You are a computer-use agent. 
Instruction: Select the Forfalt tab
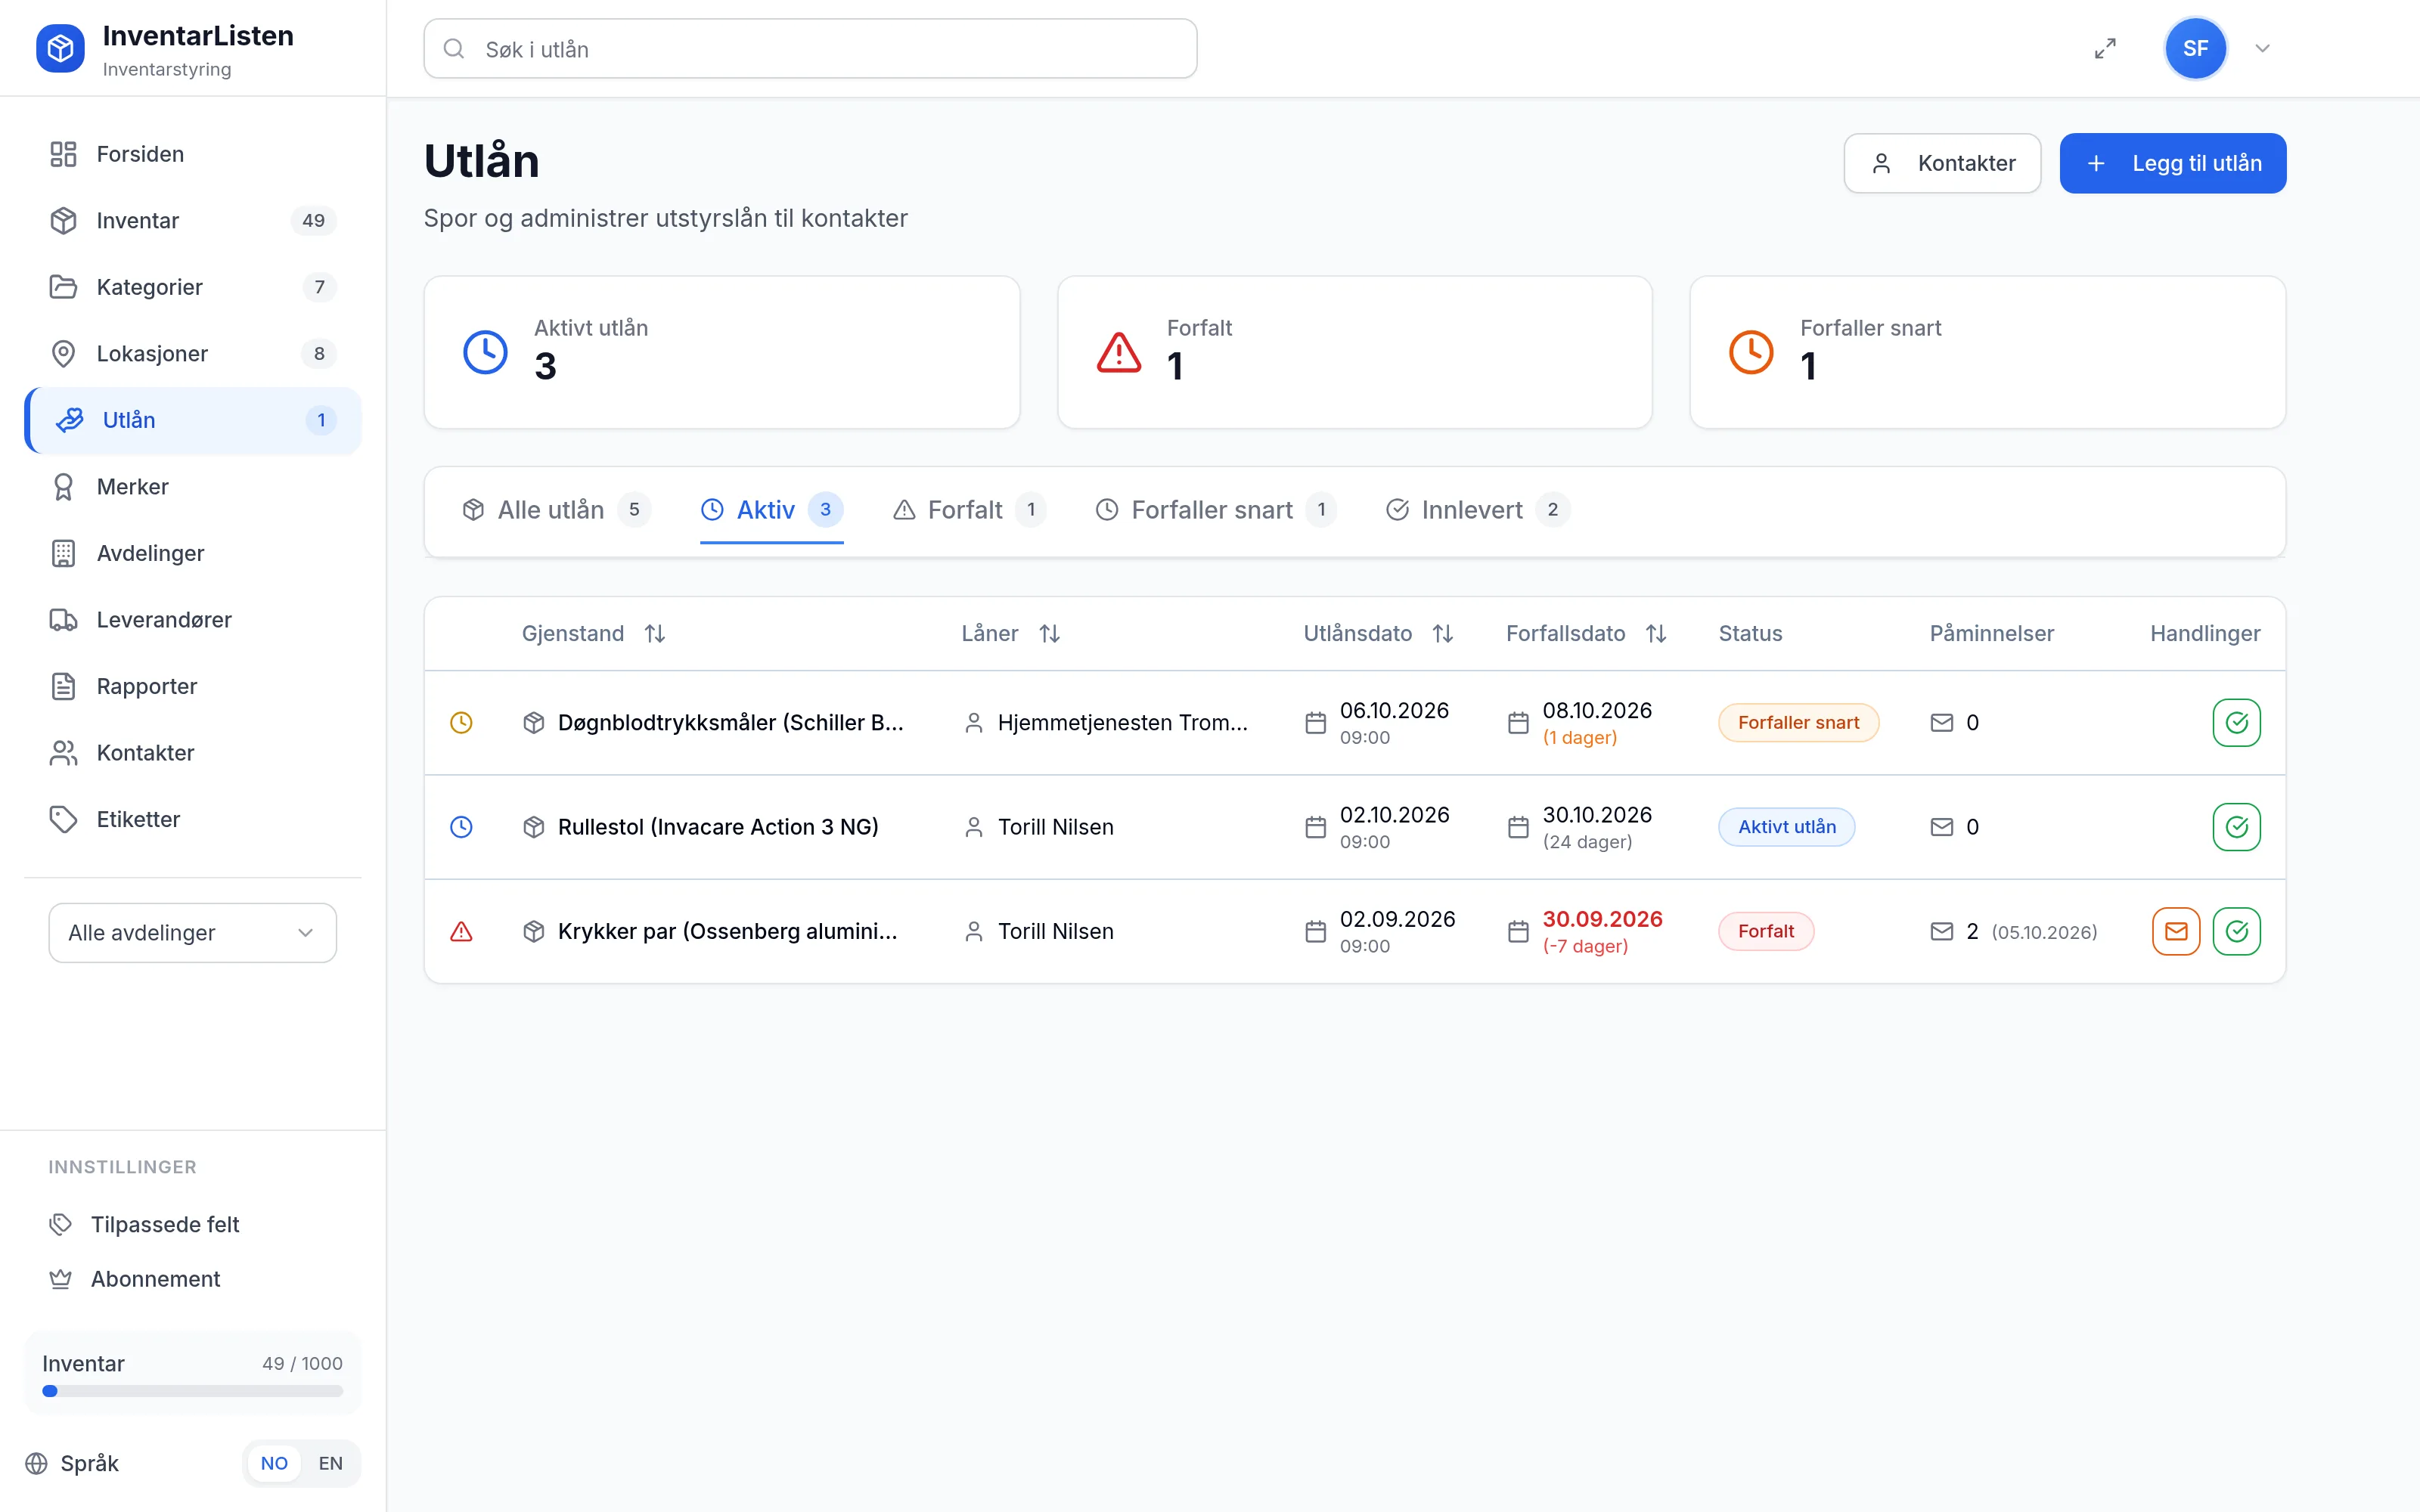[969, 510]
